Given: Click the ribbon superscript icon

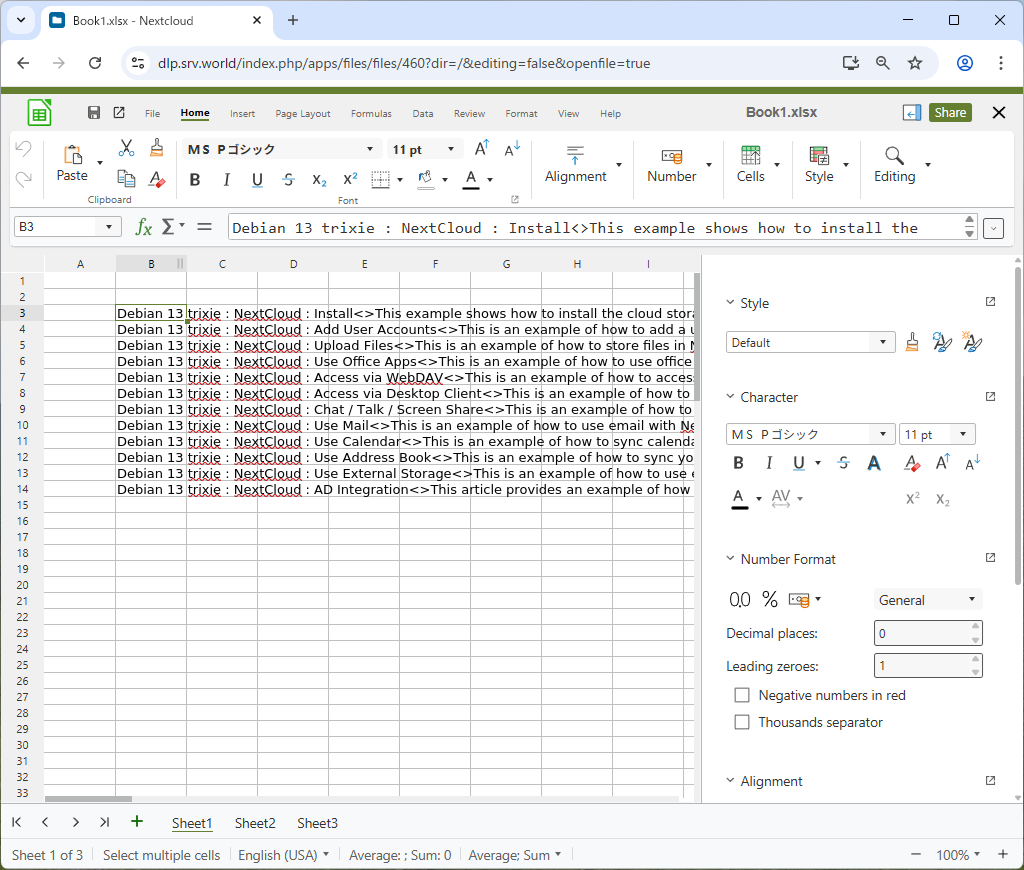Looking at the screenshot, I should (350, 180).
